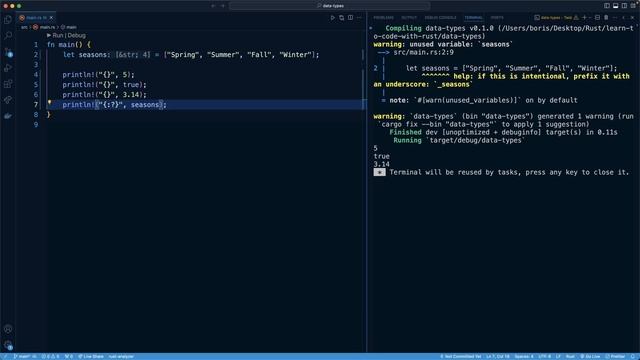Switch to the Problems panel tab
Image resolution: width=640 pixels, height=360 pixels.
(x=384, y=18)
